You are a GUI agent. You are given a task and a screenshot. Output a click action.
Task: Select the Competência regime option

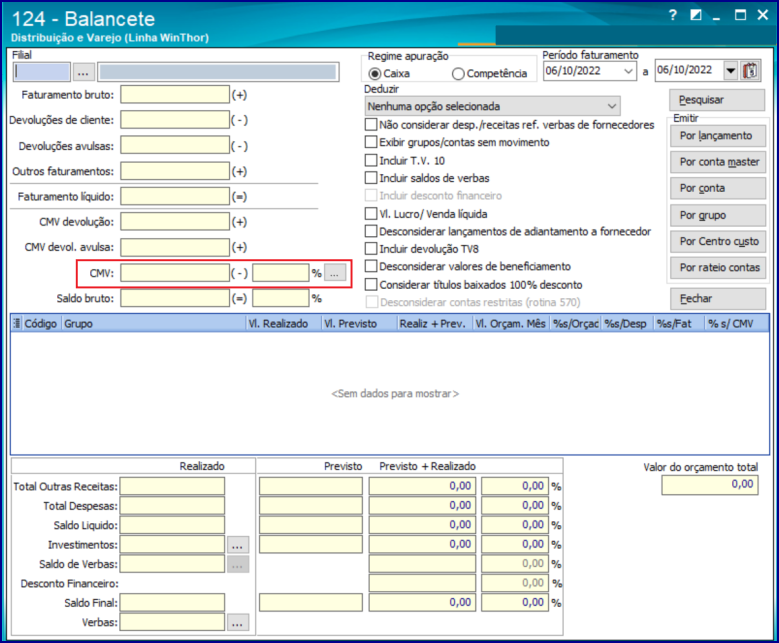point(490,74)
